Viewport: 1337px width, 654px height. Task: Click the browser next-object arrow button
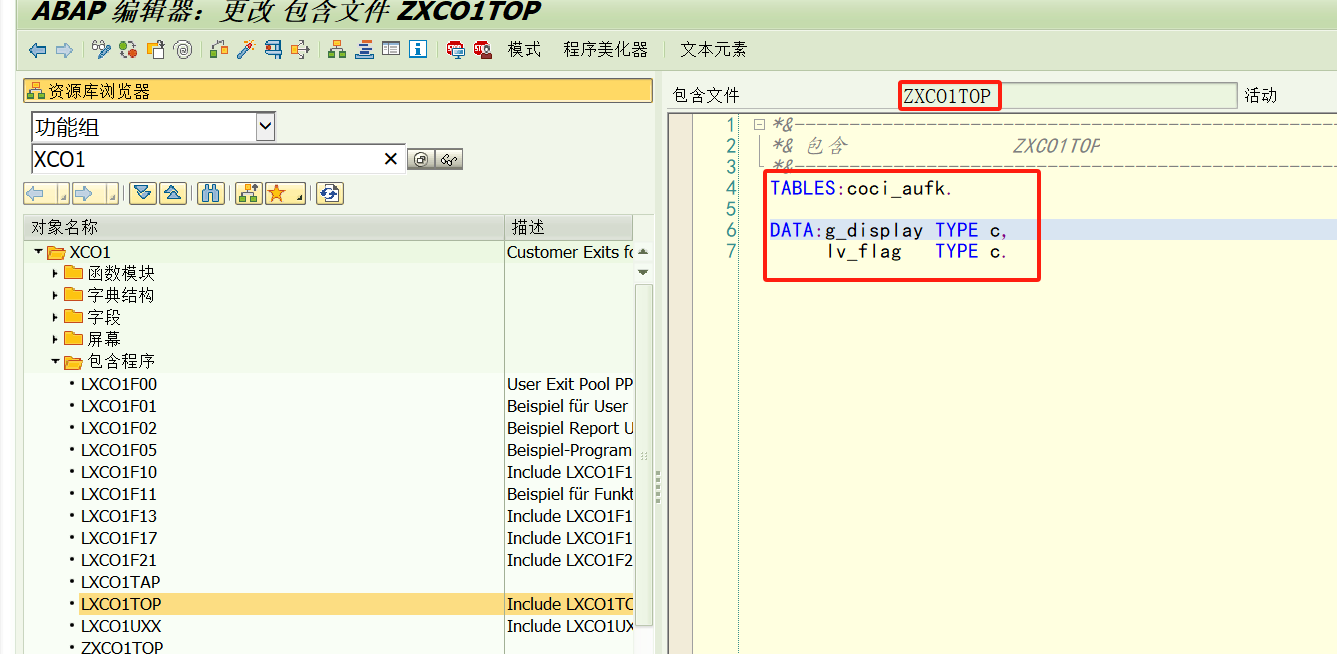(95, 194)
